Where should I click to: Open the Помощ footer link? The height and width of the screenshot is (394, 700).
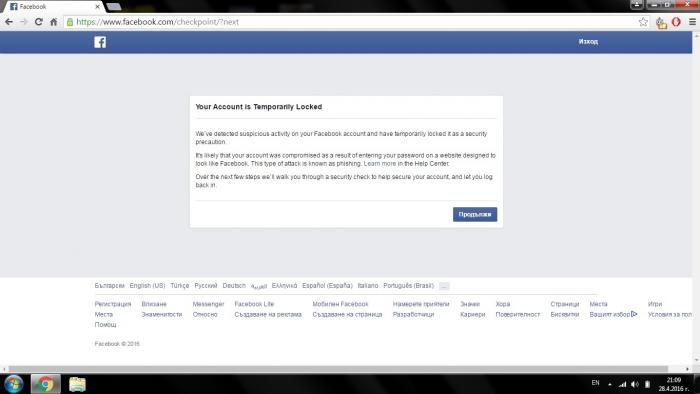pyautogui.click(x=105, y=325)
